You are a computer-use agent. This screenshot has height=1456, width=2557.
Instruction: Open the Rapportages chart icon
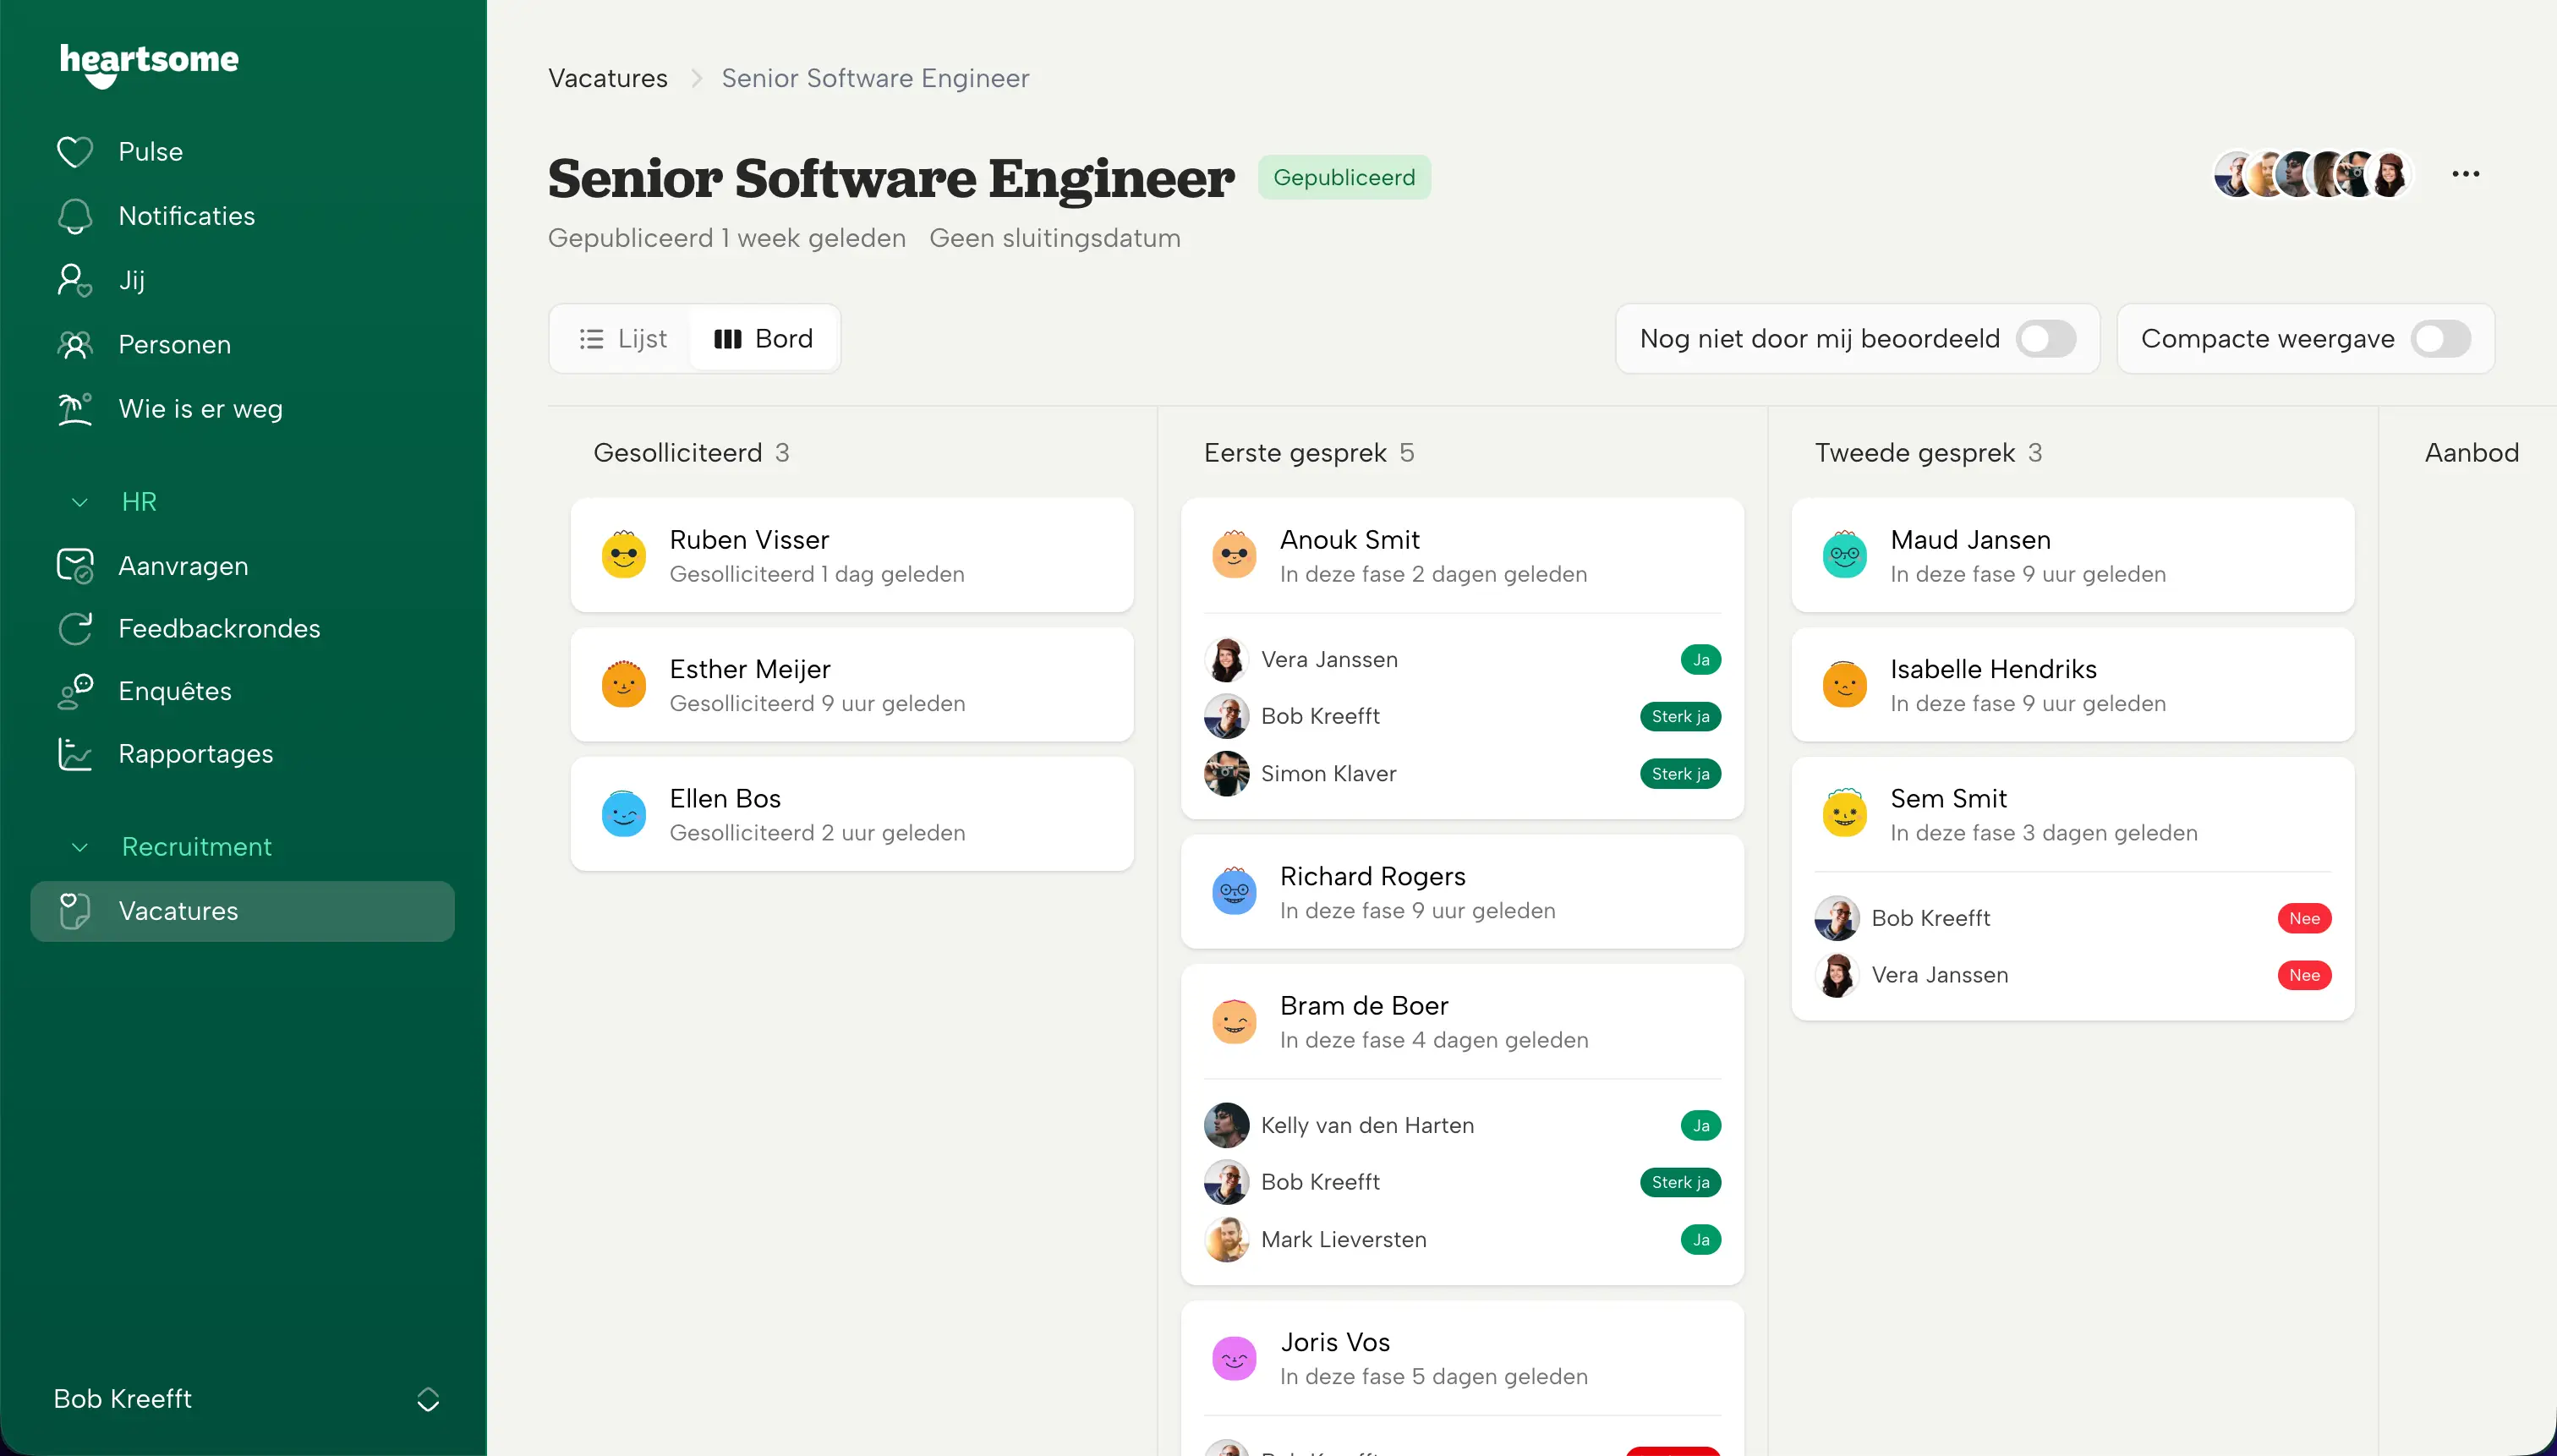75,754
